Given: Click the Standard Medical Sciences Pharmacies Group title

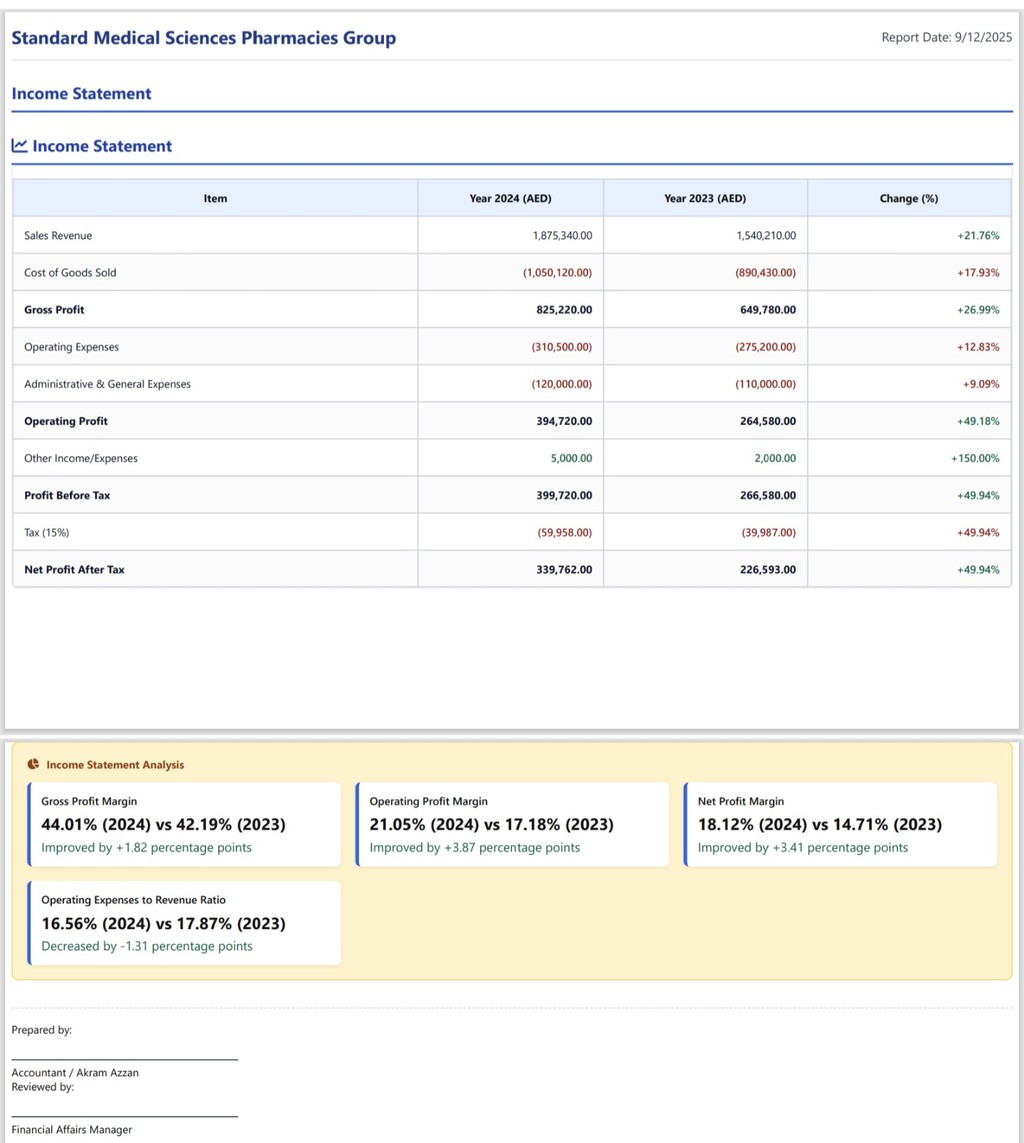Looking at the screenshot, I should 203,38.
